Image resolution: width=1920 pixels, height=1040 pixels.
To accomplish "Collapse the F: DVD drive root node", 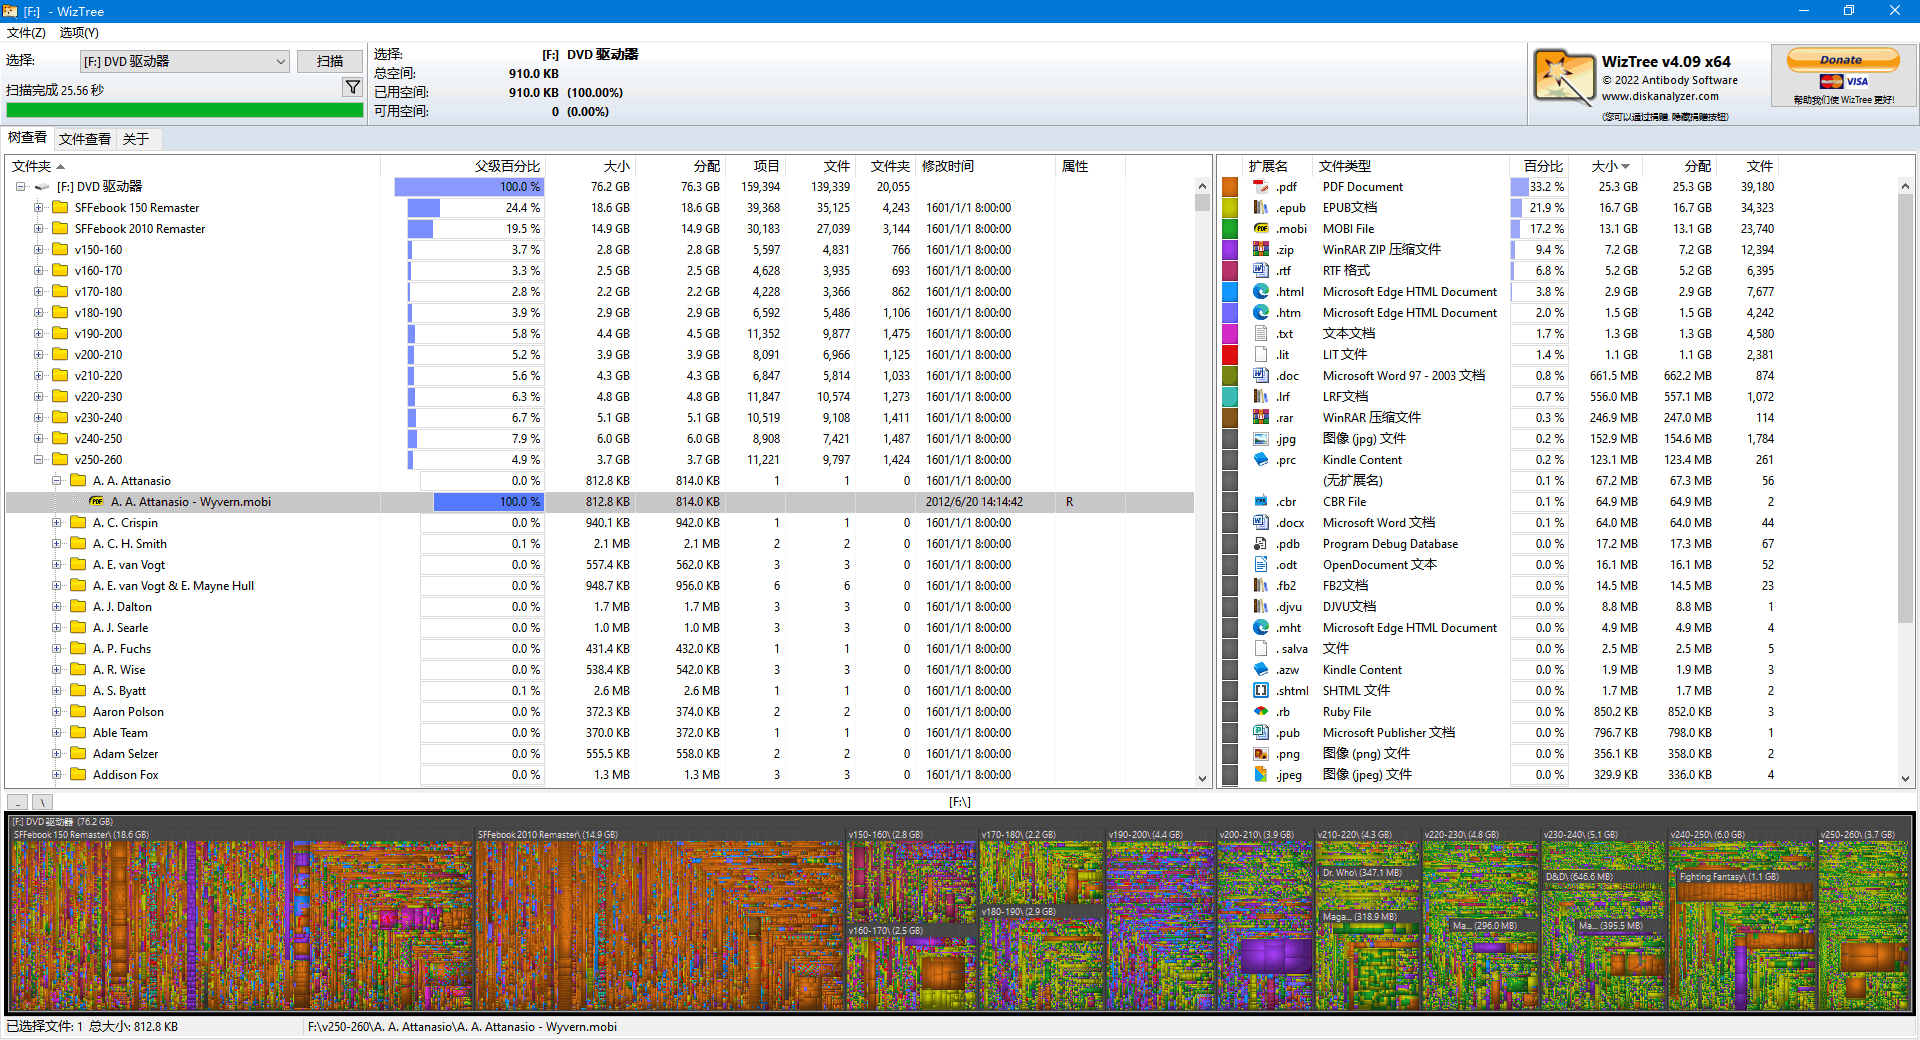I will point(20,187).
